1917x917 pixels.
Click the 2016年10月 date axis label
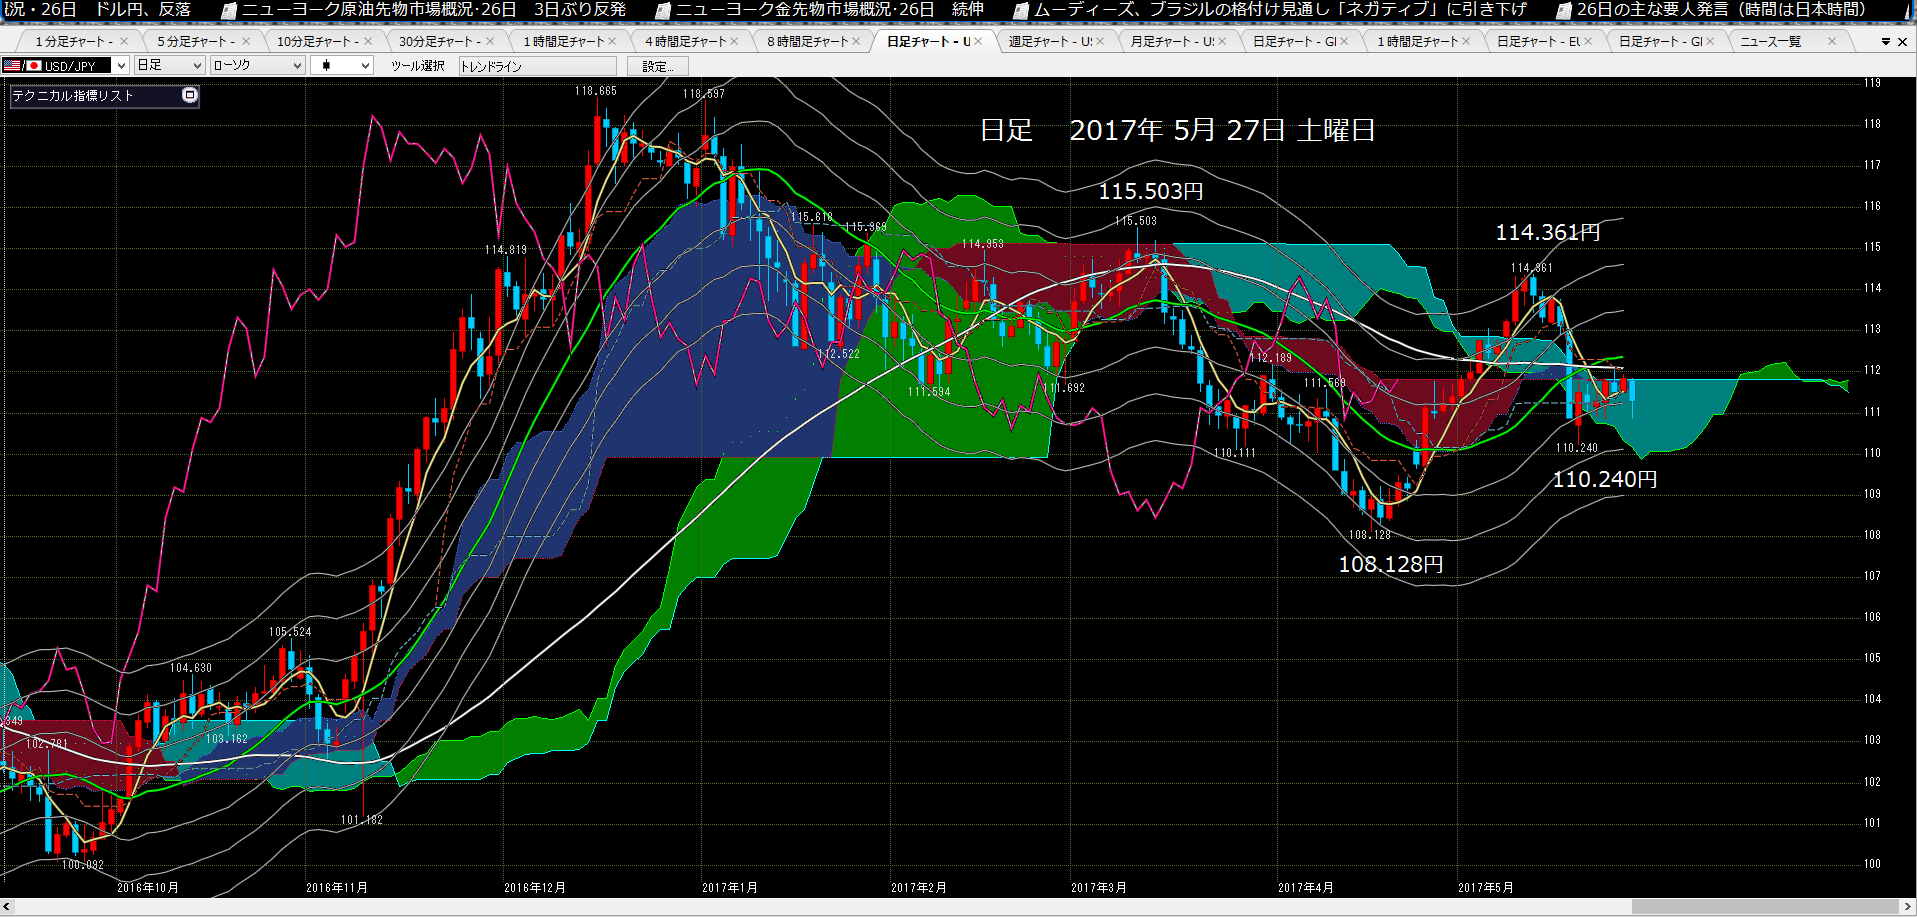(148, 888)
